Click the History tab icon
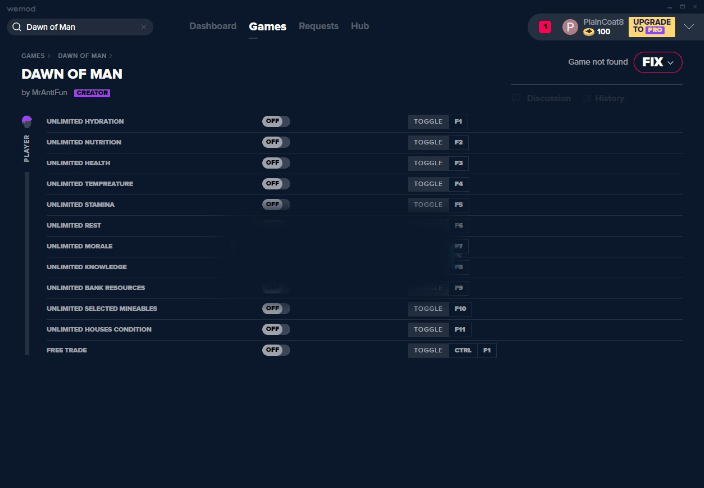 [586, 98]
